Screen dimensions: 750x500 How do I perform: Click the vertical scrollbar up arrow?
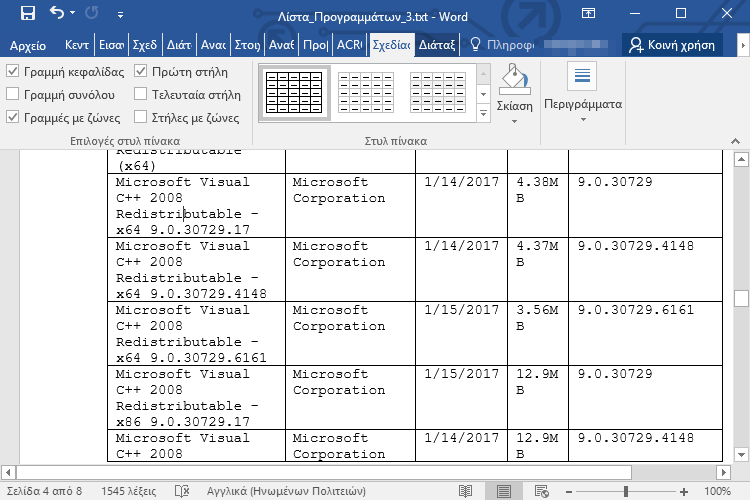[741, 159]
